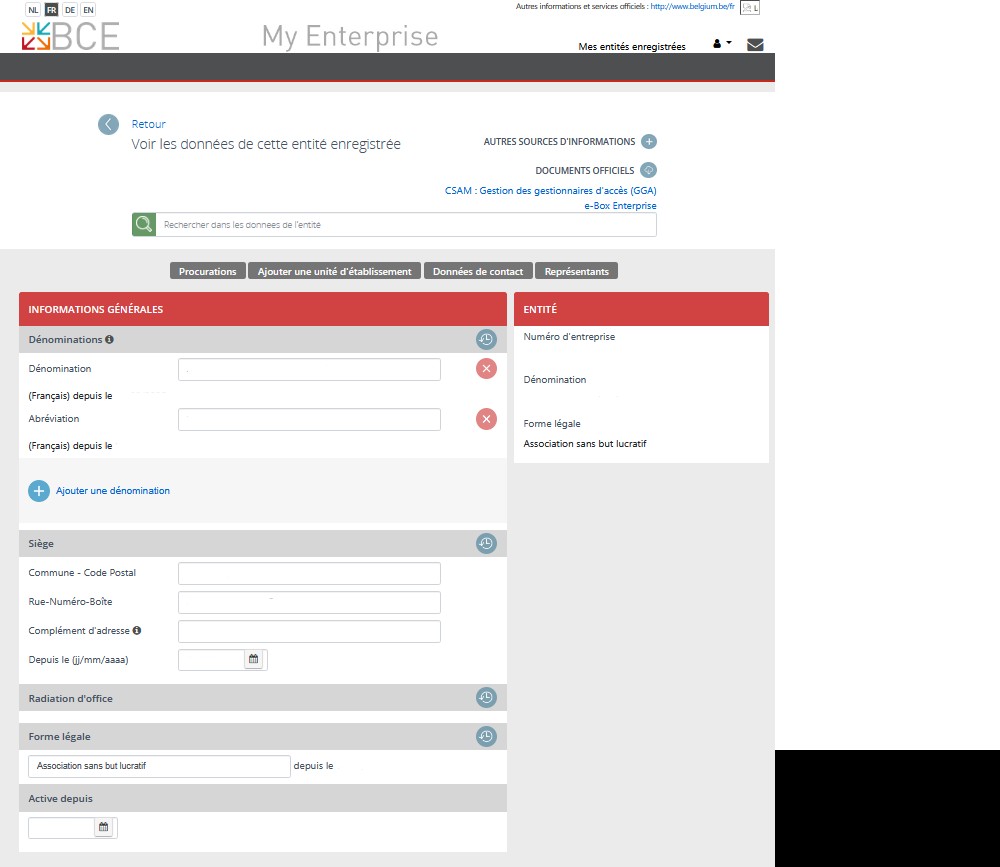Viewport: 1000px width, 867px height.
Task: Click Informations générales header
Action: [263, 309]
